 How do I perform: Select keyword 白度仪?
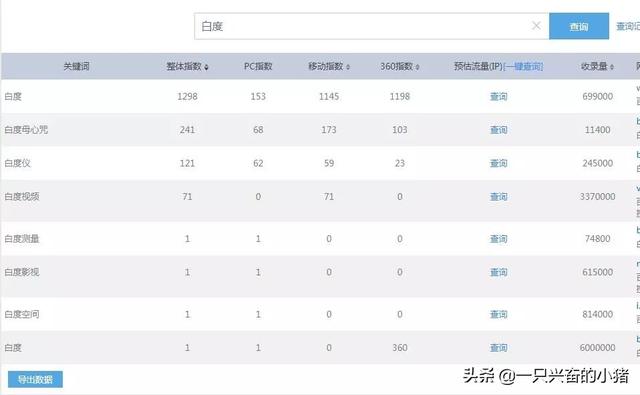[17, 163]
